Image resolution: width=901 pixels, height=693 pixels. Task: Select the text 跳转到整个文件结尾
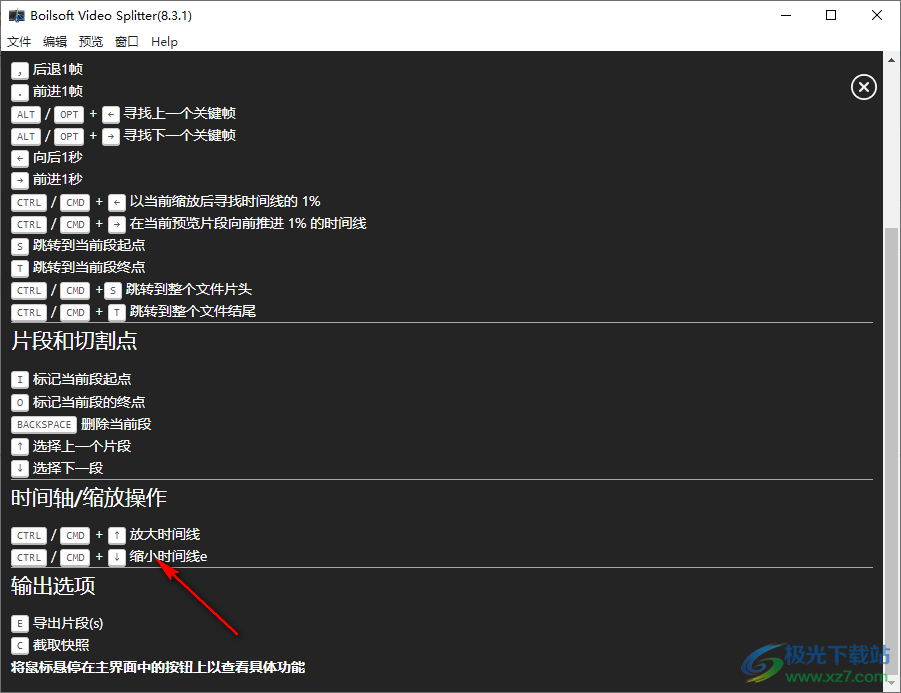[192, 311]
